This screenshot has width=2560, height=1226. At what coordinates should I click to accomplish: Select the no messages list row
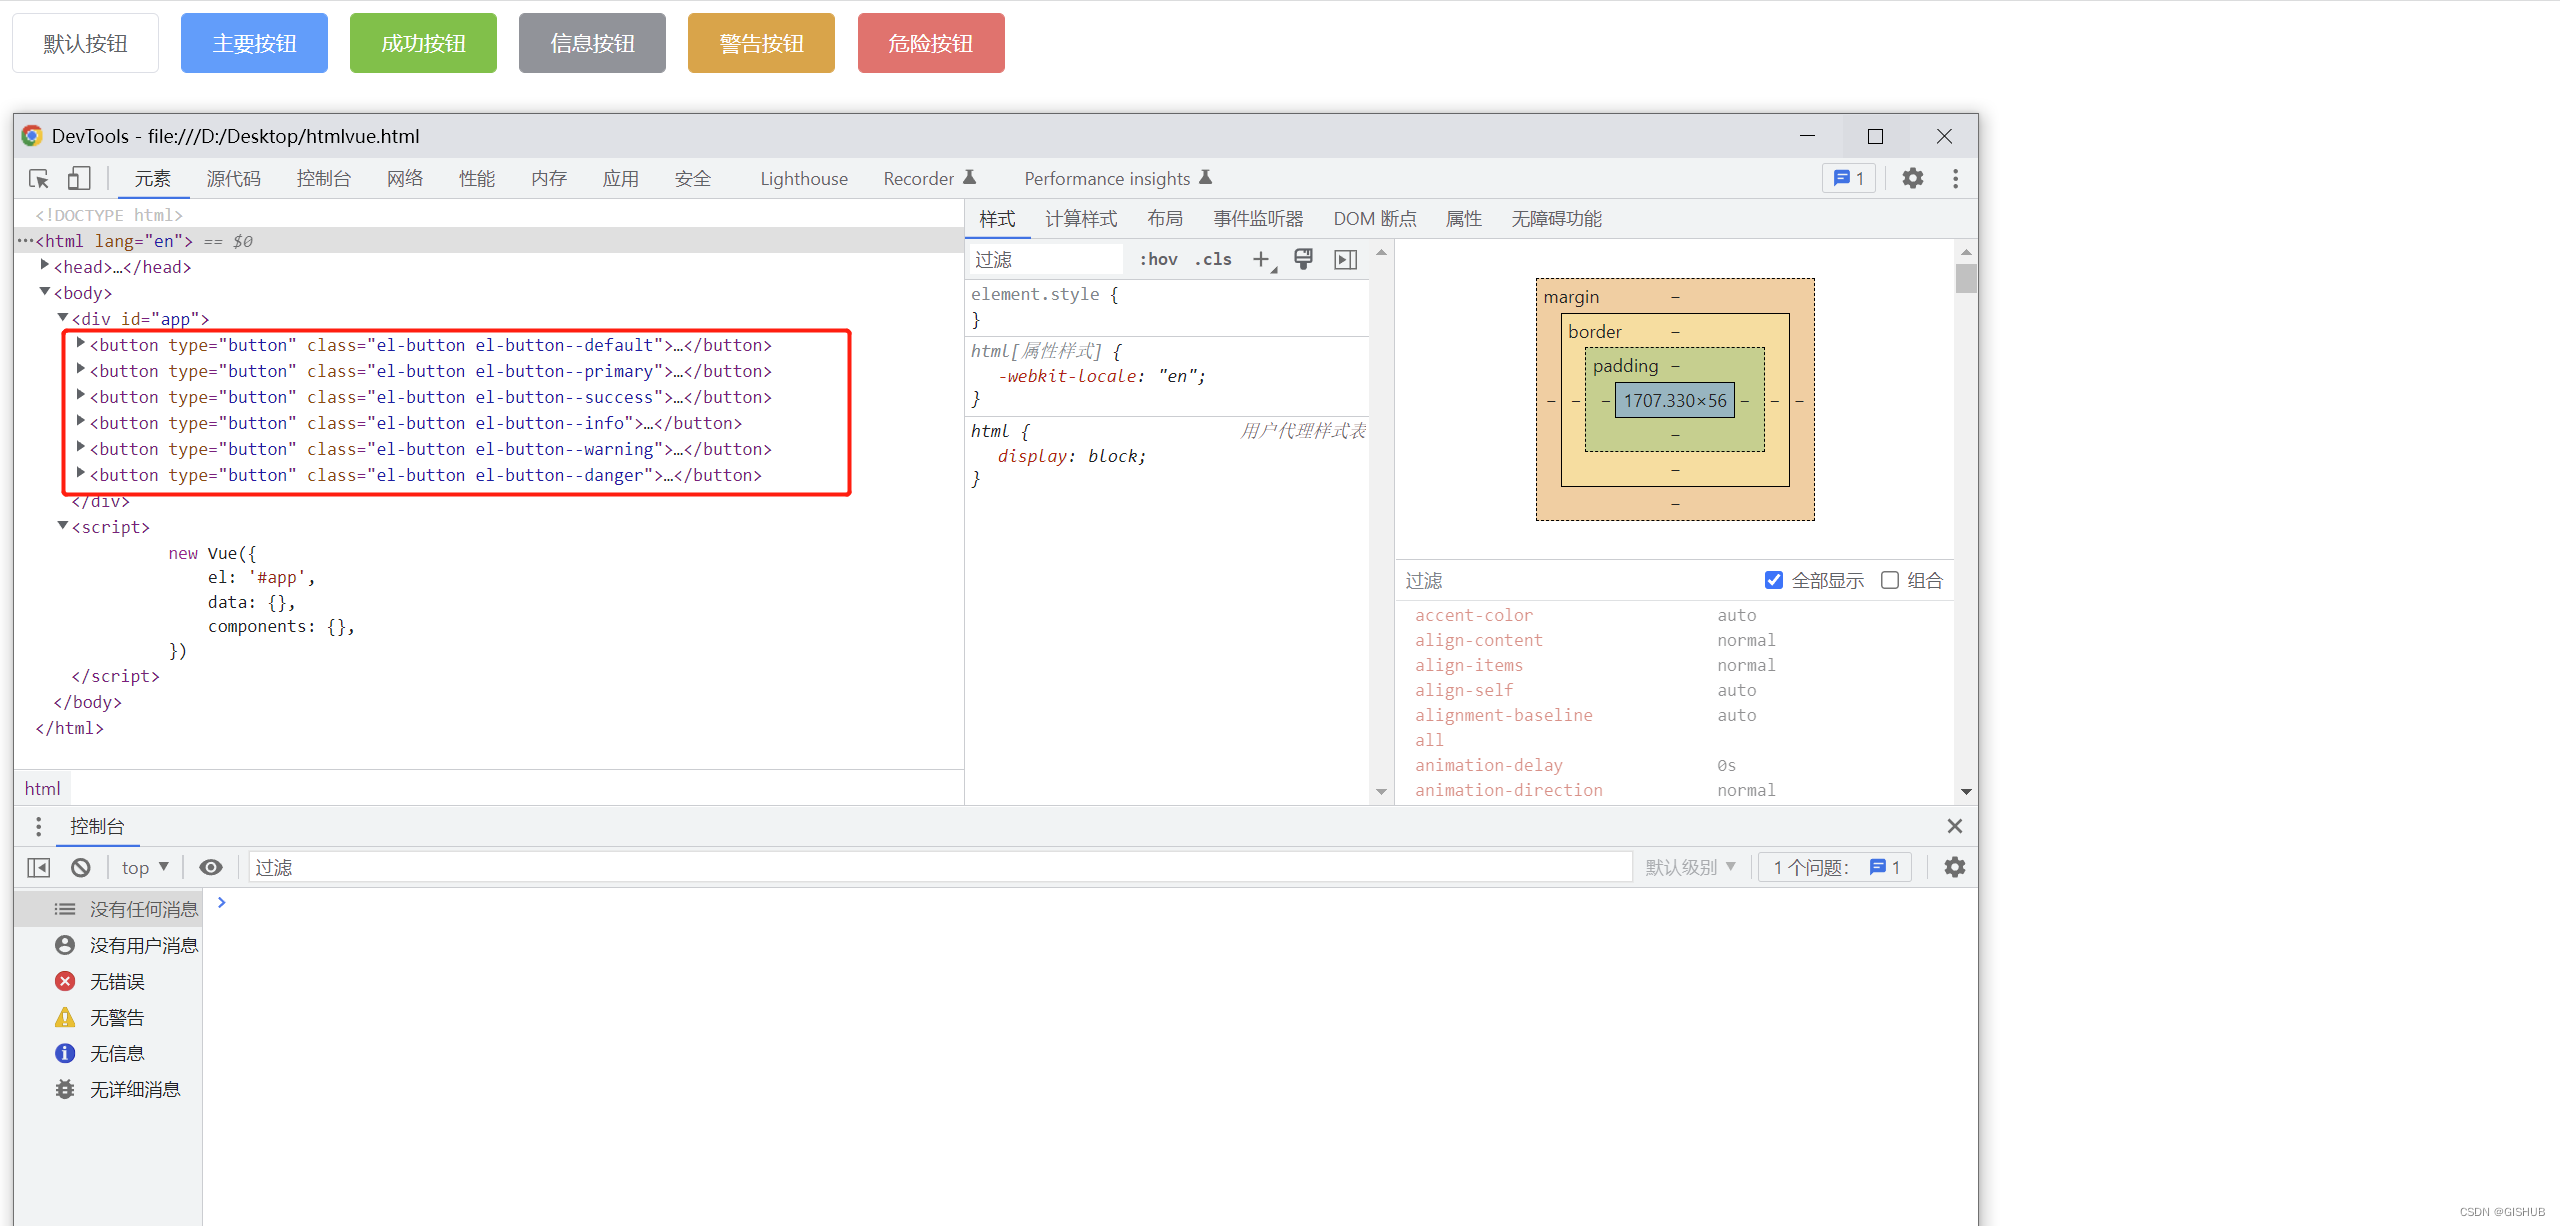click(108, 909)
